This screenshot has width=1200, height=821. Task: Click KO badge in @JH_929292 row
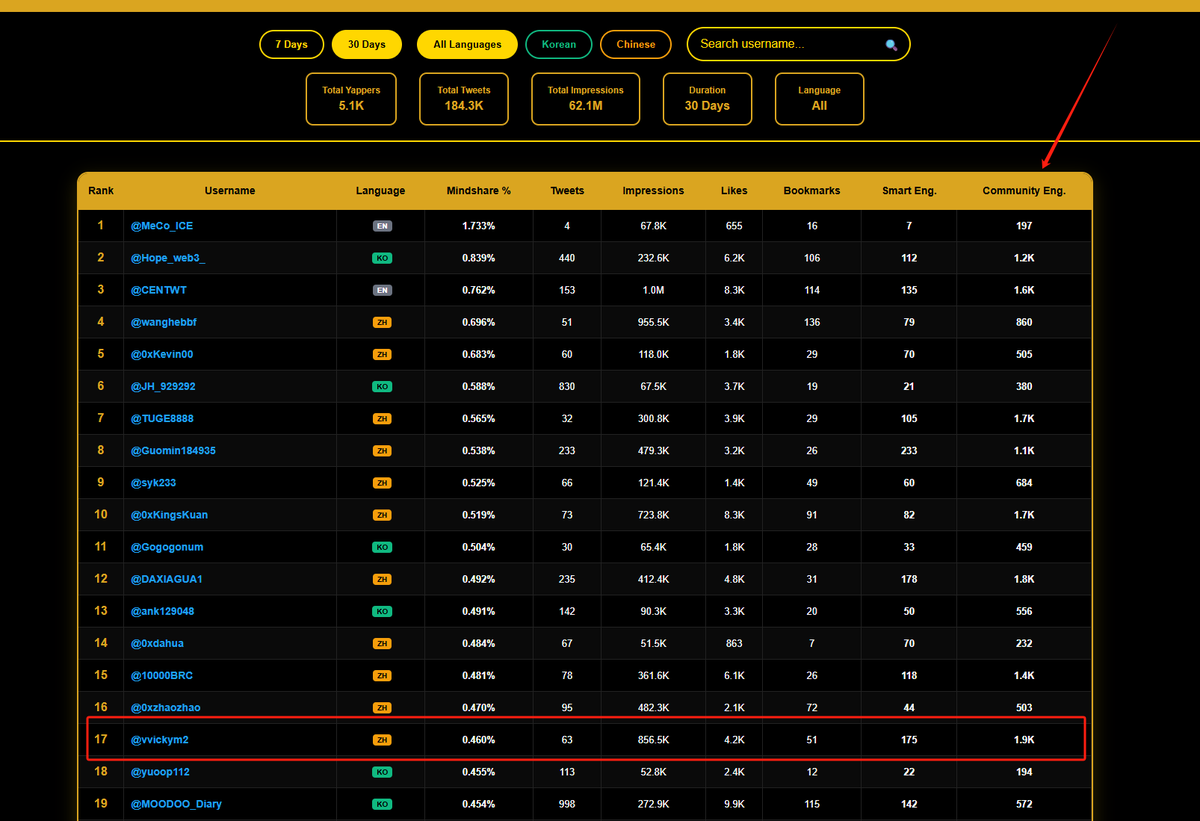point(381,386)
